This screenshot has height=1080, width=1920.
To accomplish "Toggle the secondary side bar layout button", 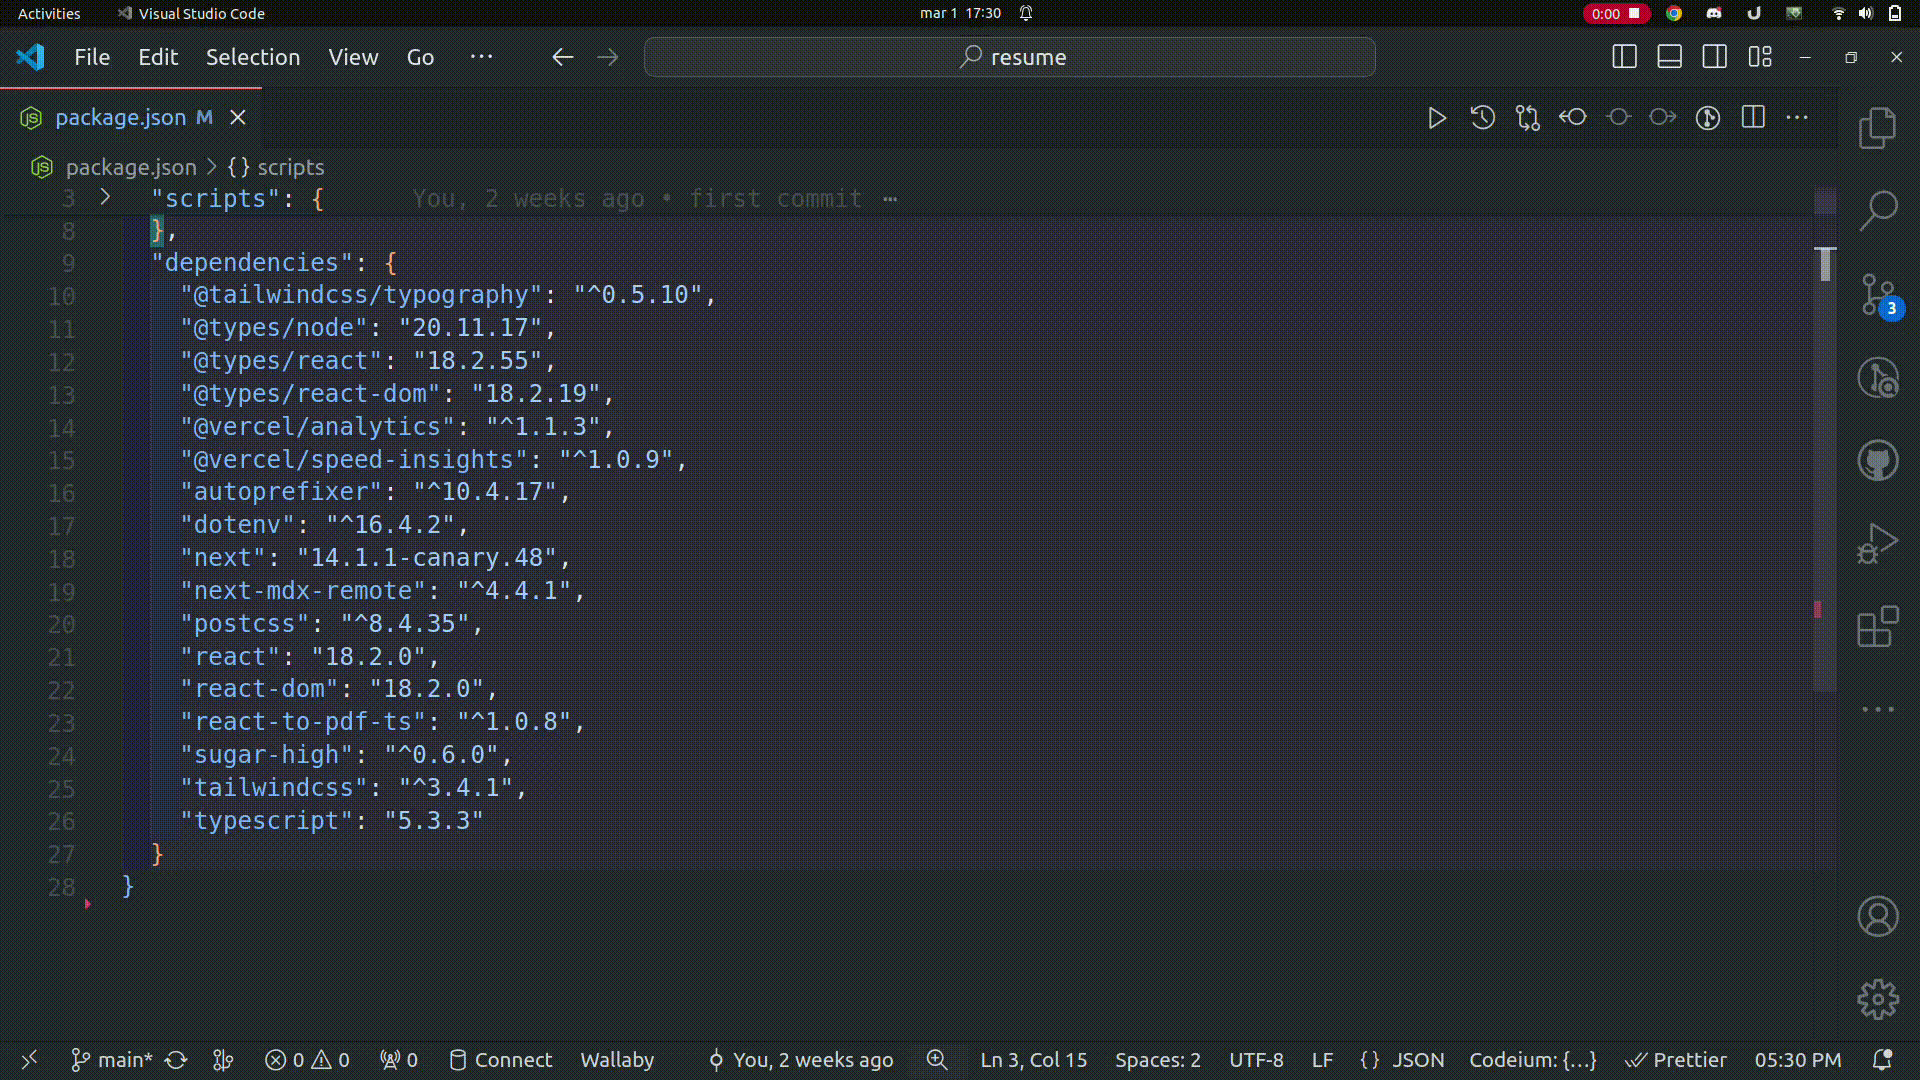I will (x=1714, y=57).
